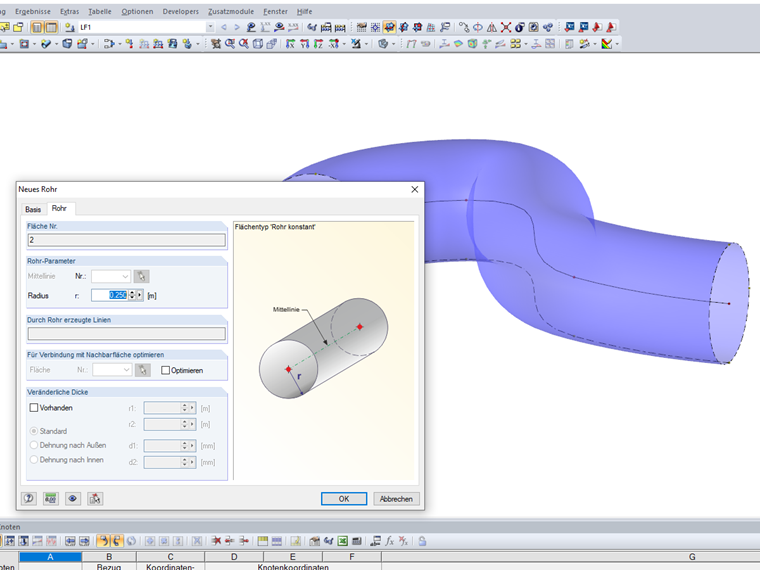
Task: Click the fx formula icon in table toolbar
Action: [389, 541]
